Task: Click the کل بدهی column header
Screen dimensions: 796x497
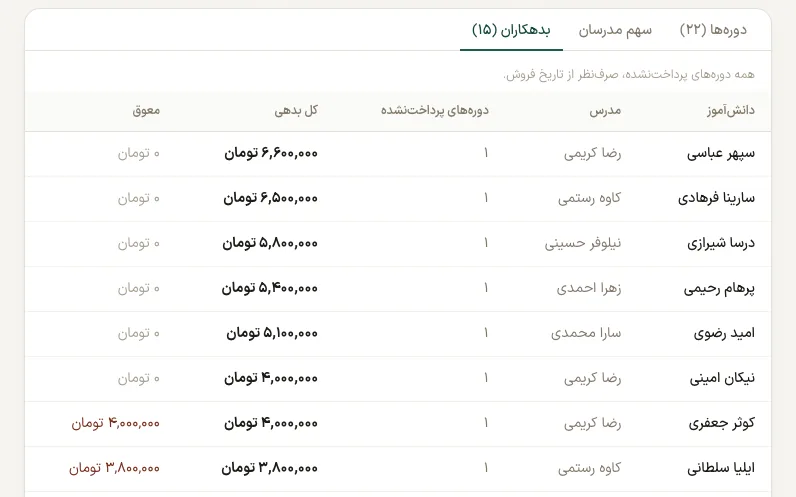Action: (x=296, y=111)
